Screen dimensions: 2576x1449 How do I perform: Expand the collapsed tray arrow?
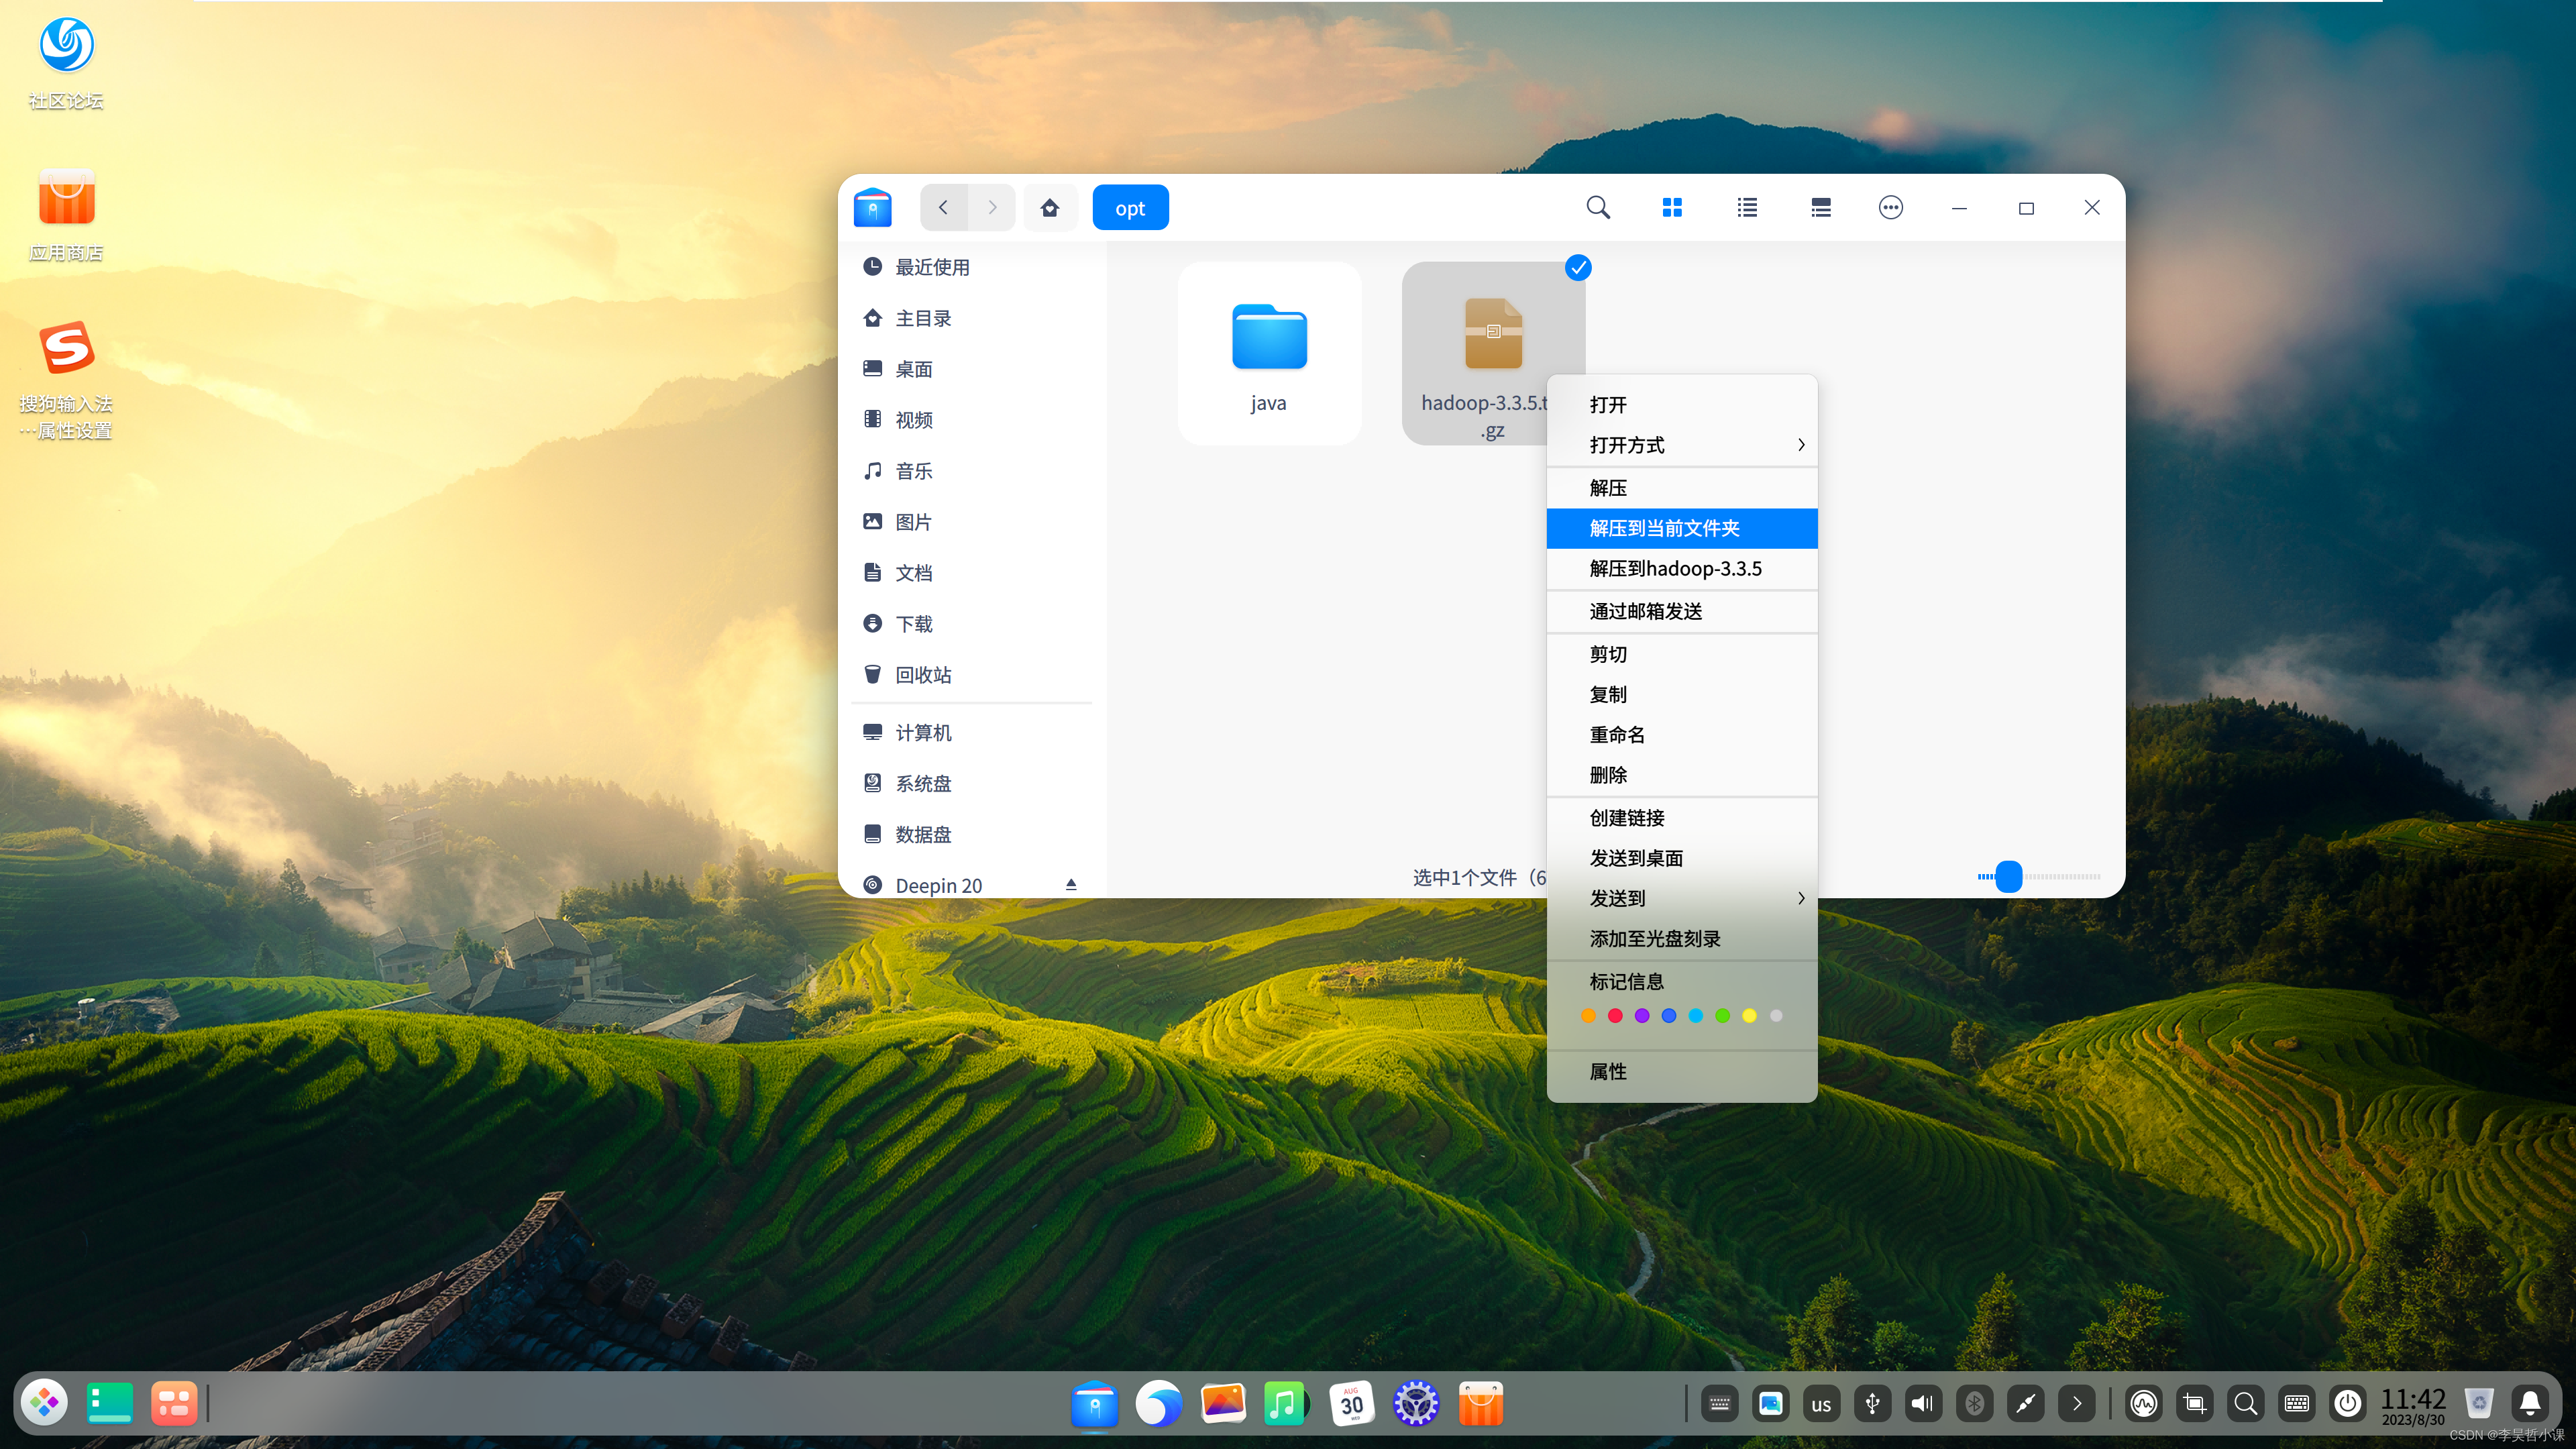[x=2076, y=1404]
